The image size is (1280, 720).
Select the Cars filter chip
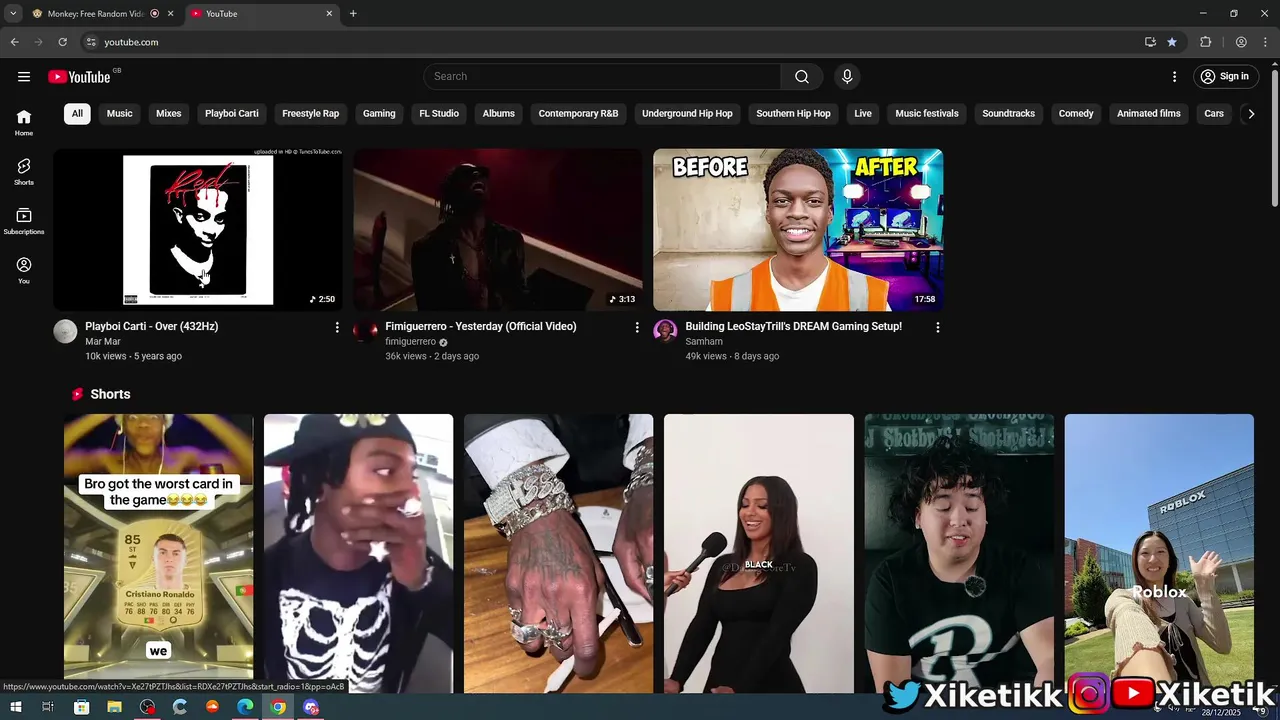[1214, 114]
